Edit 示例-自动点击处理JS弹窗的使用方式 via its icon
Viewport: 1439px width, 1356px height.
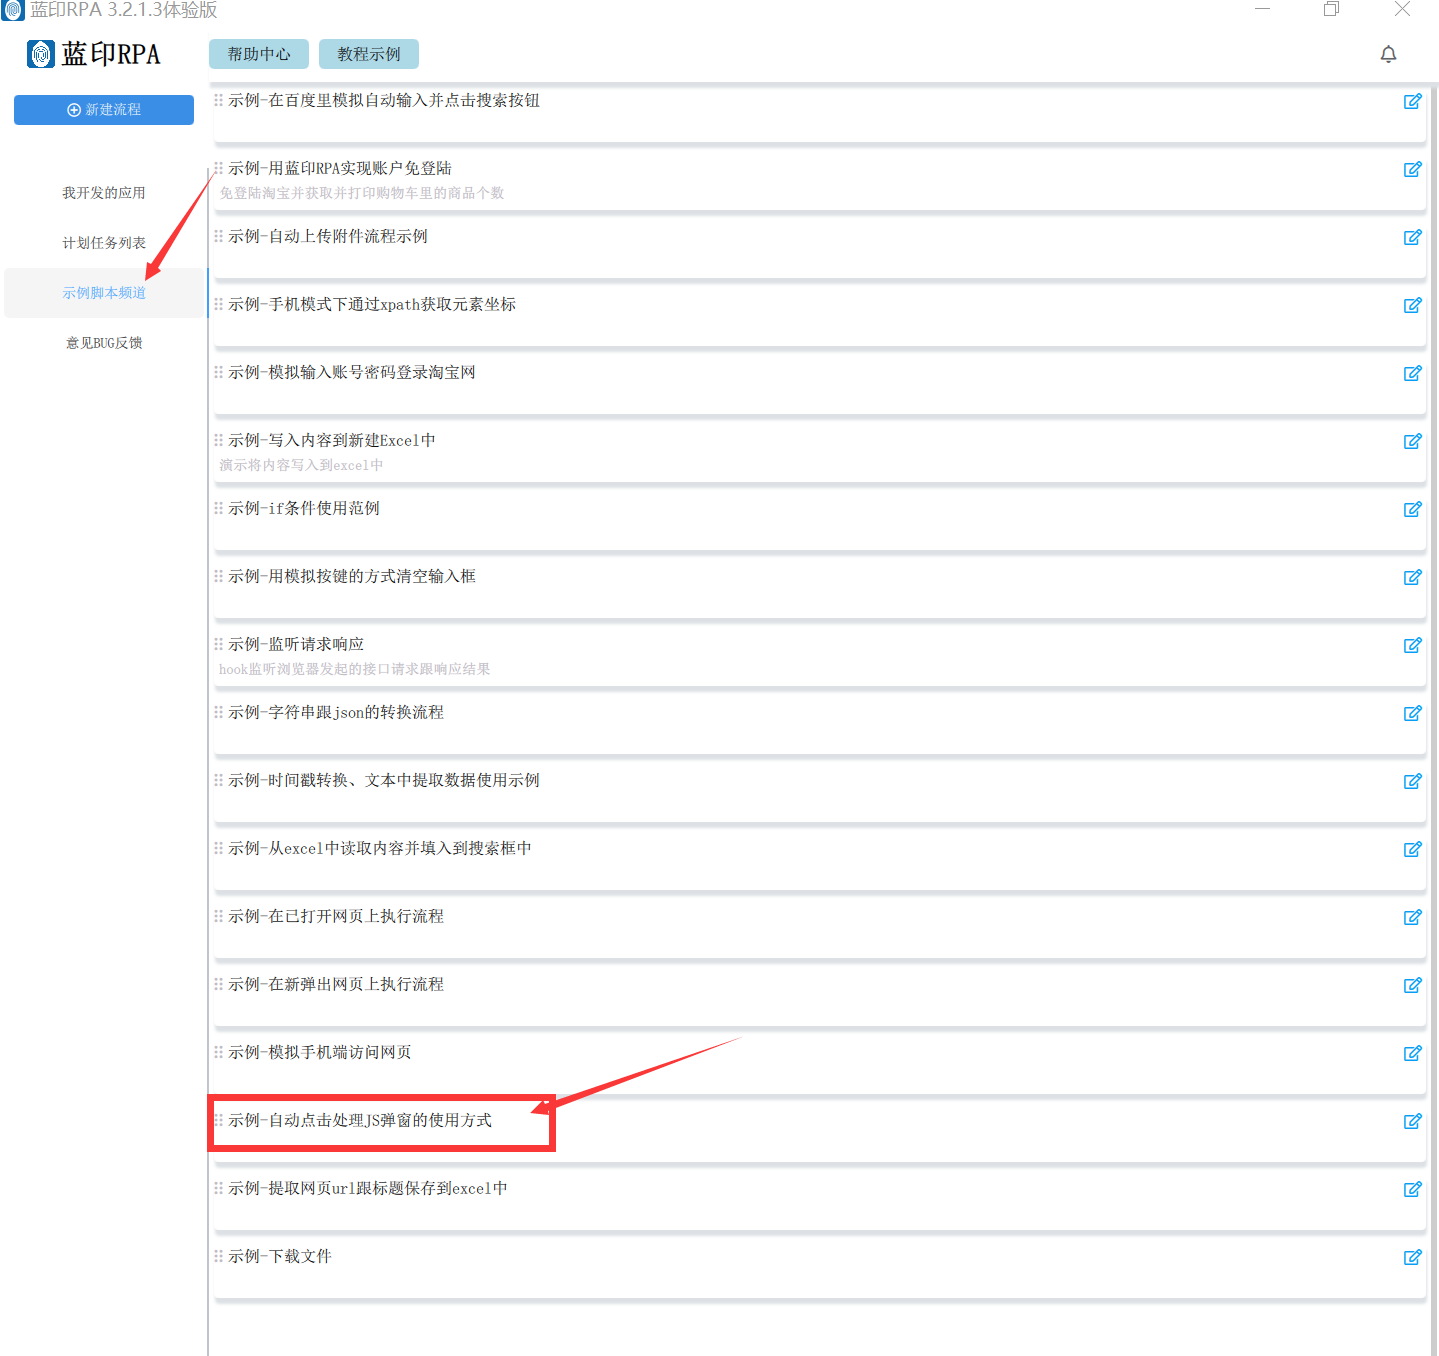click(x=1412, y=1121)
